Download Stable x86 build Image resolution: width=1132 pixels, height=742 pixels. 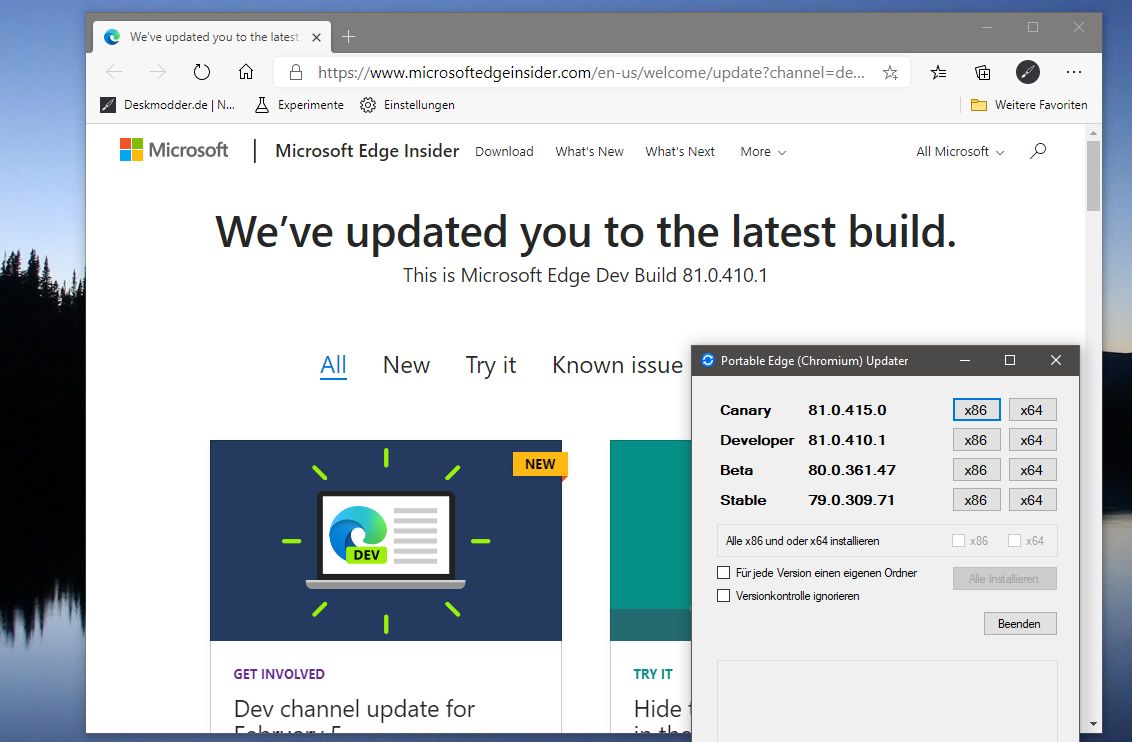click(976, 500)
